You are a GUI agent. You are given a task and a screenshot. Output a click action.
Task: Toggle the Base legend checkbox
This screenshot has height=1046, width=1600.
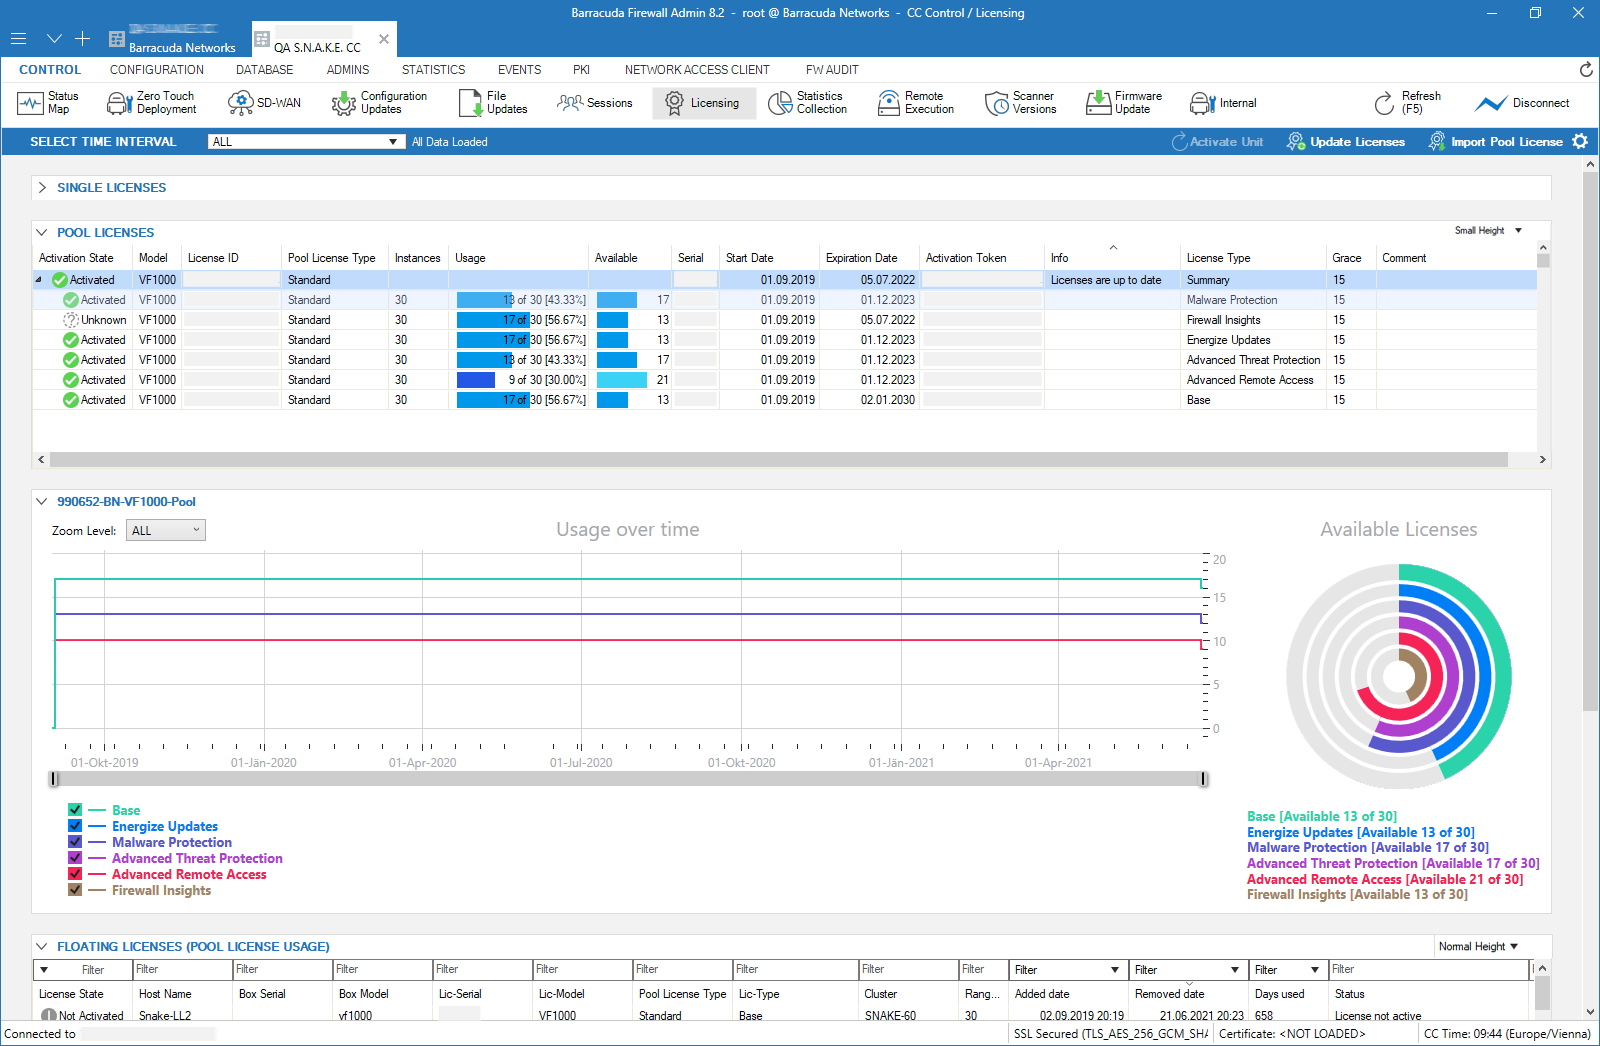pos(75,810)
